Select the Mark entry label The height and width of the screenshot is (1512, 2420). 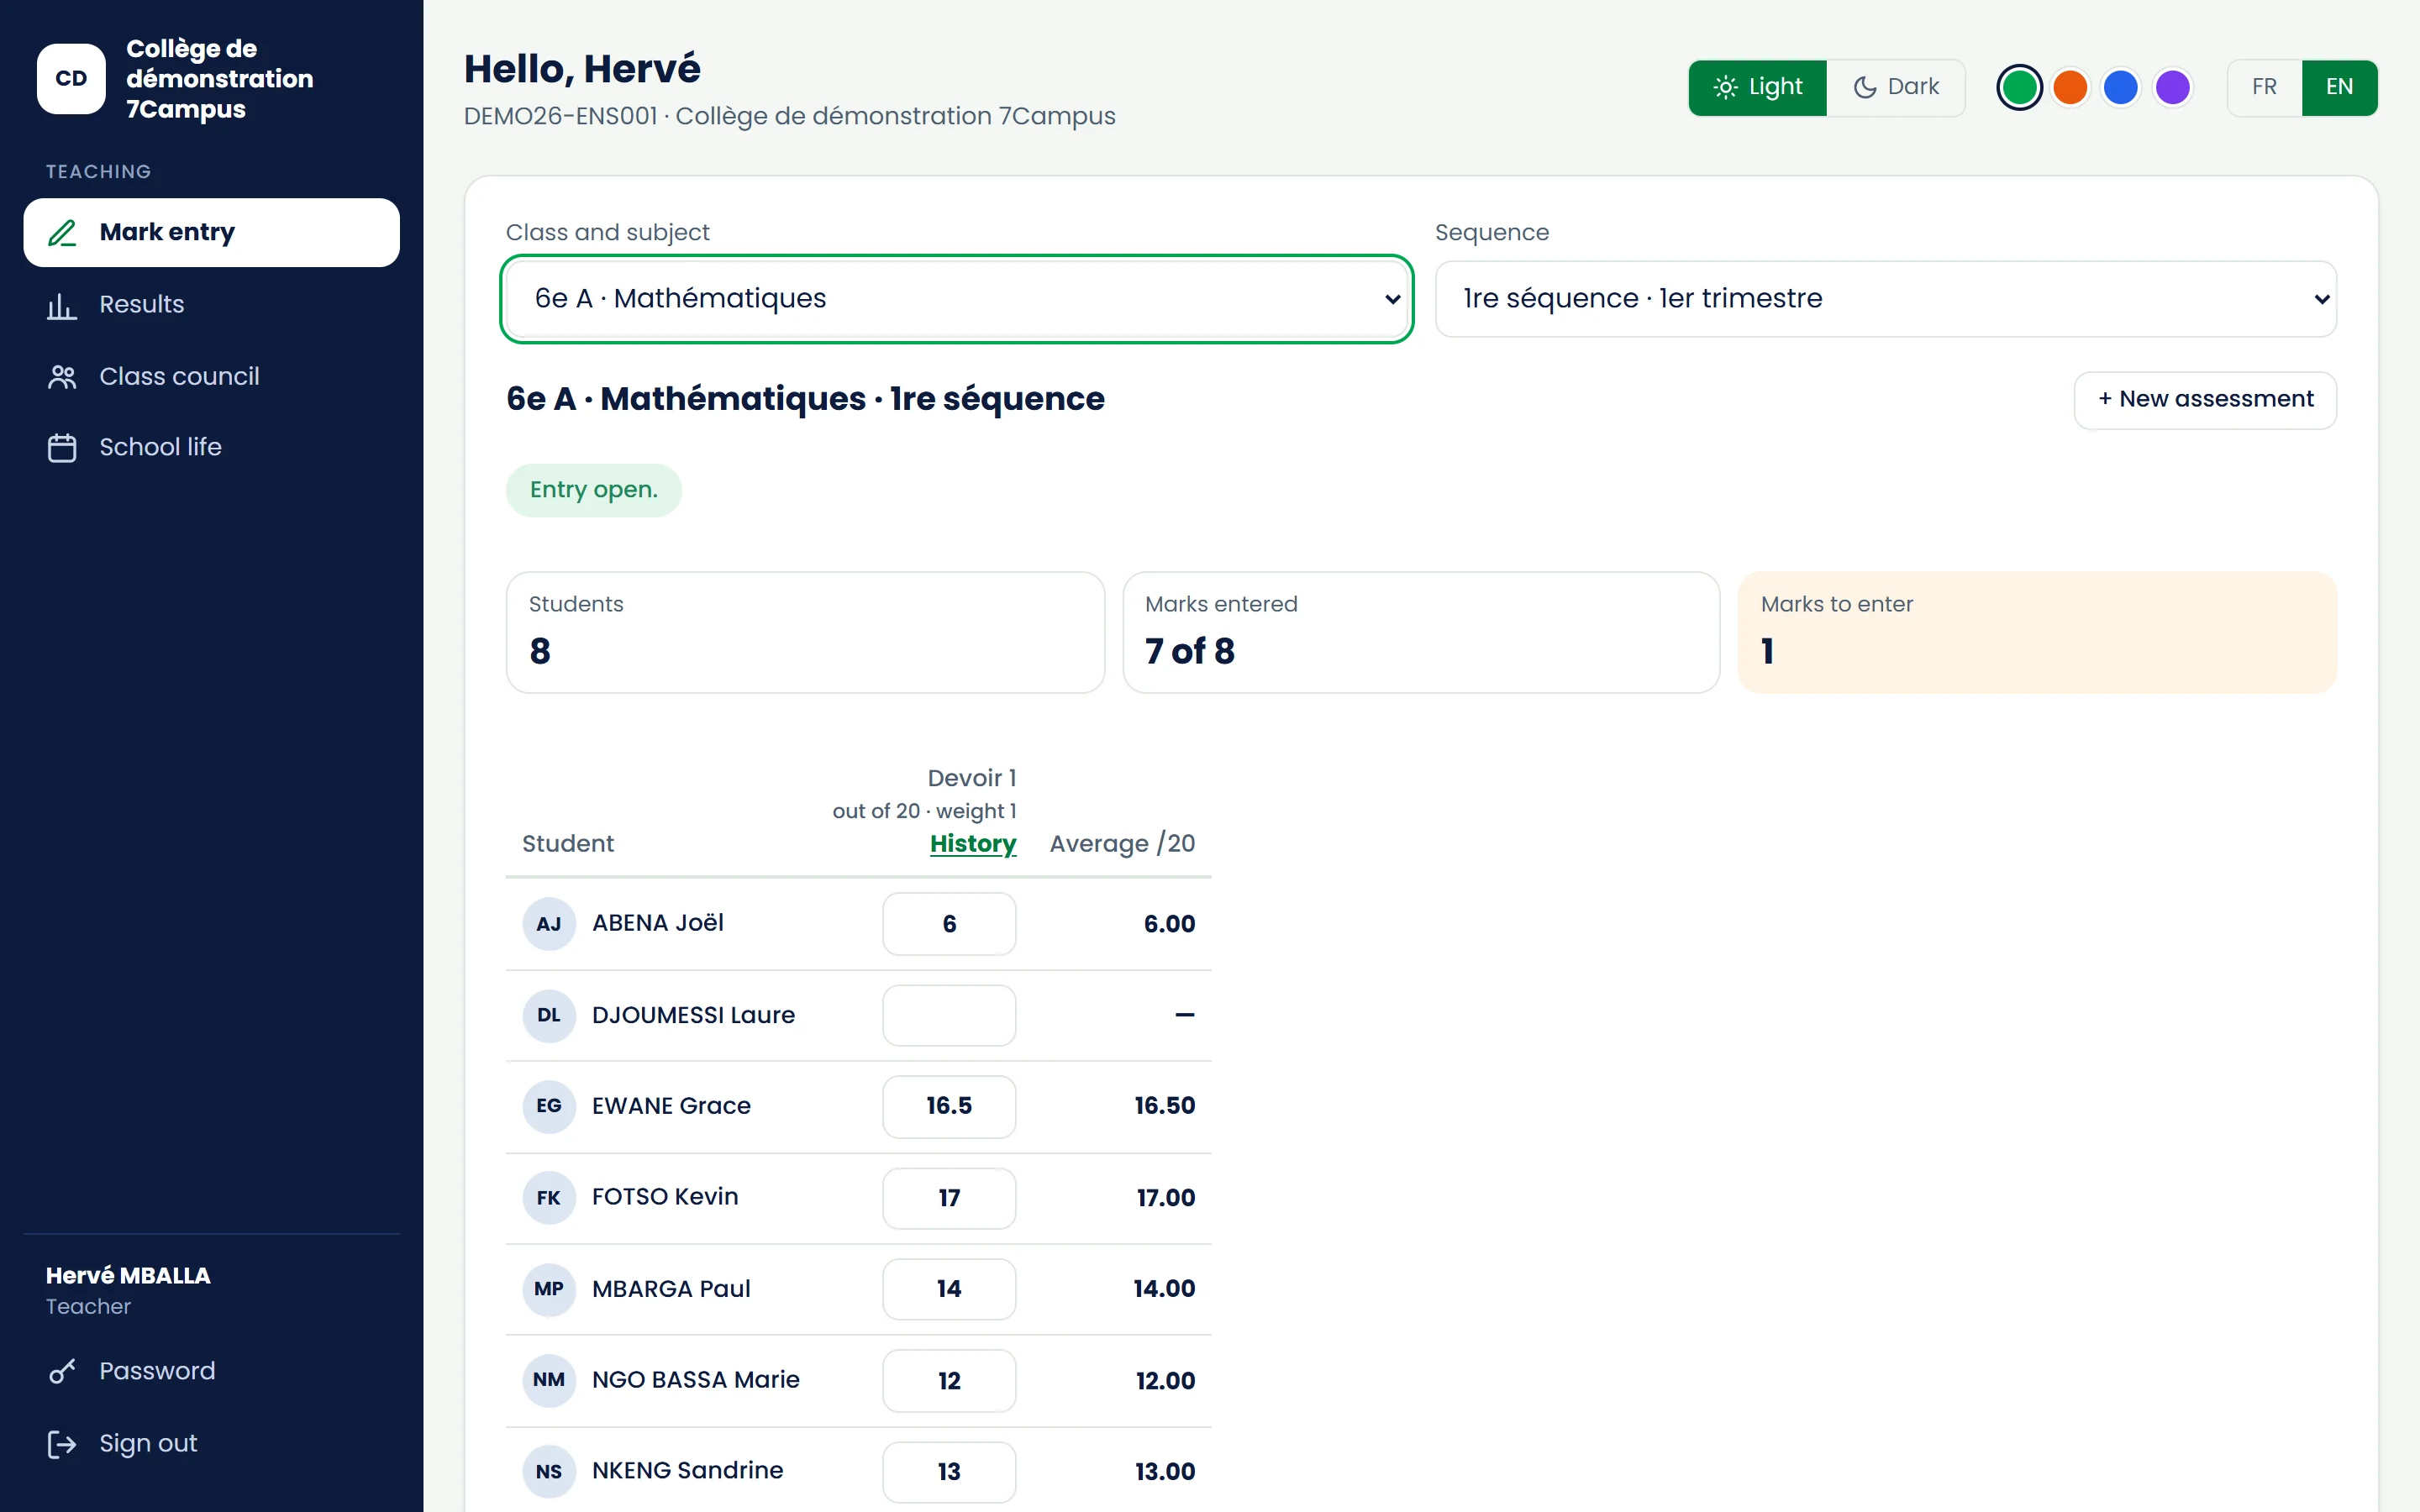167,232
